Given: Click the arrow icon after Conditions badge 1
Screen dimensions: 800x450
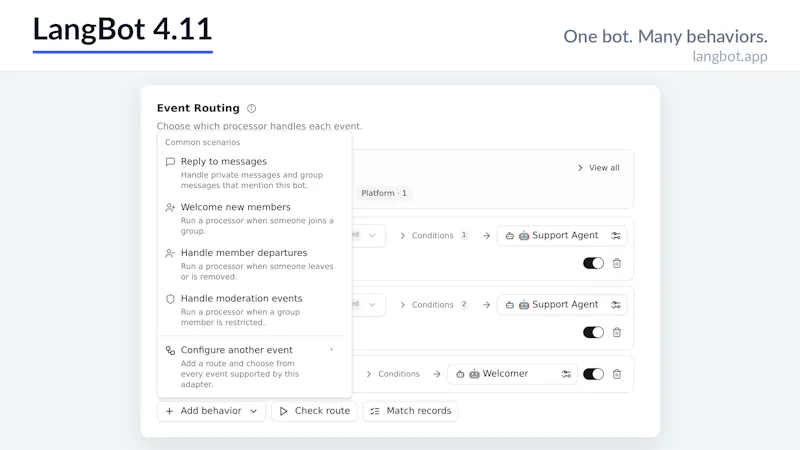Looking at the screenshot, I should click(x=486, y=236).
